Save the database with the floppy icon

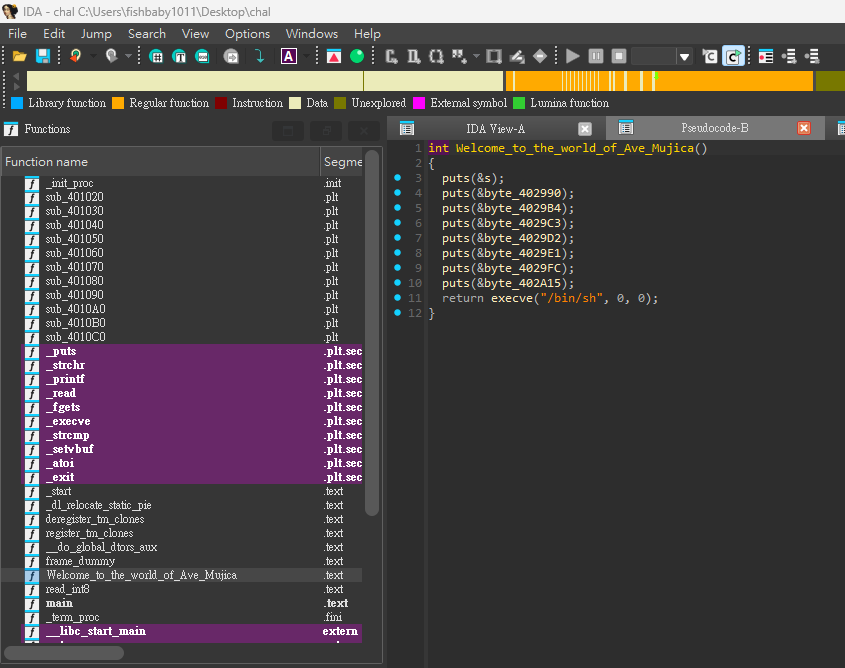coord(43,56)
